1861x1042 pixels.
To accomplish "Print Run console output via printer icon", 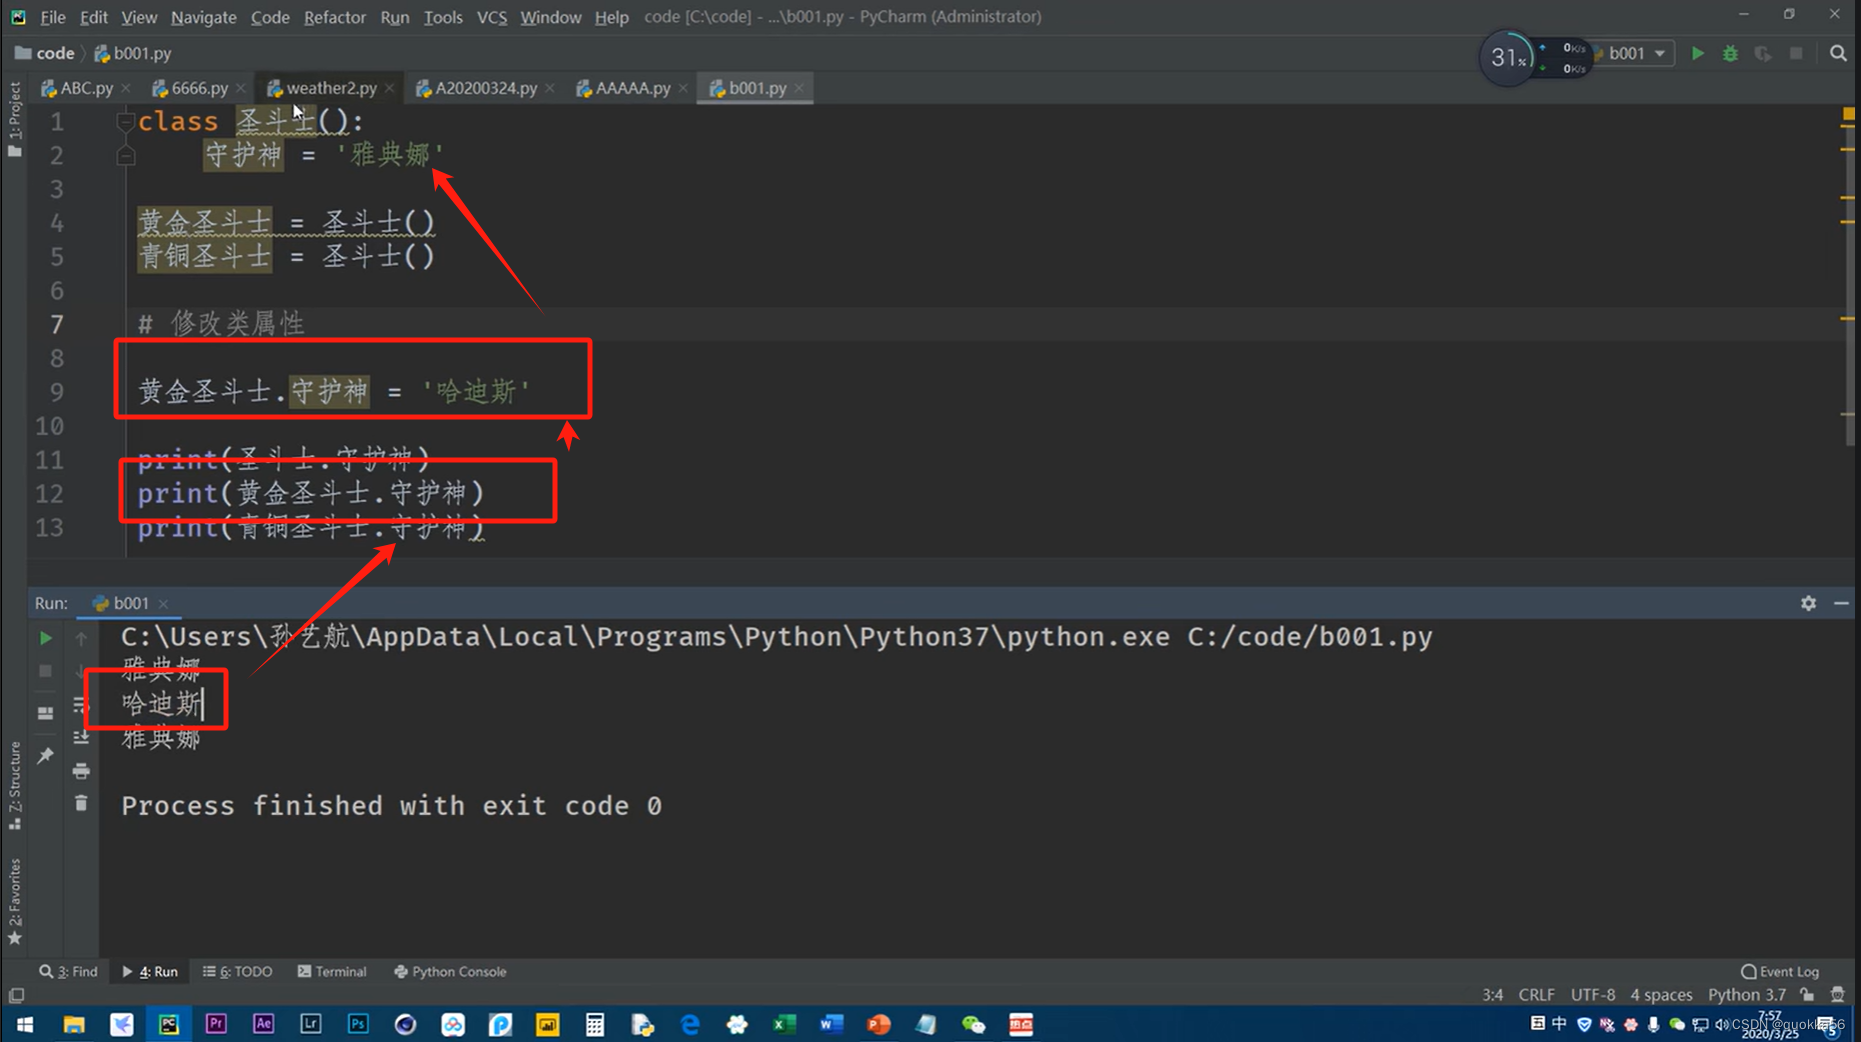I will click(81, 771).
